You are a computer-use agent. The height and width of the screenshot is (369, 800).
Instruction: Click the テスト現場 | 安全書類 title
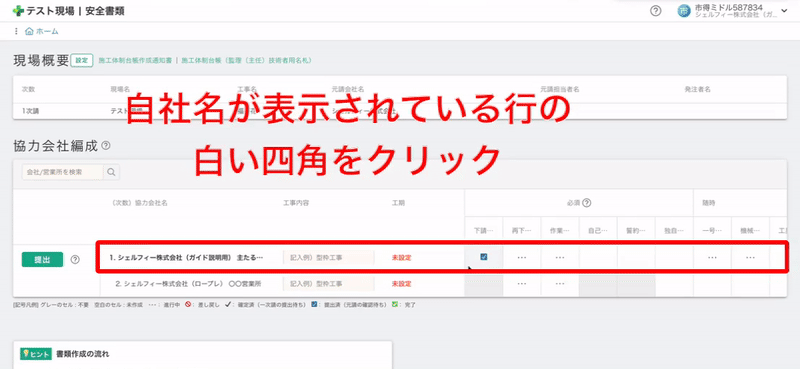75,11
